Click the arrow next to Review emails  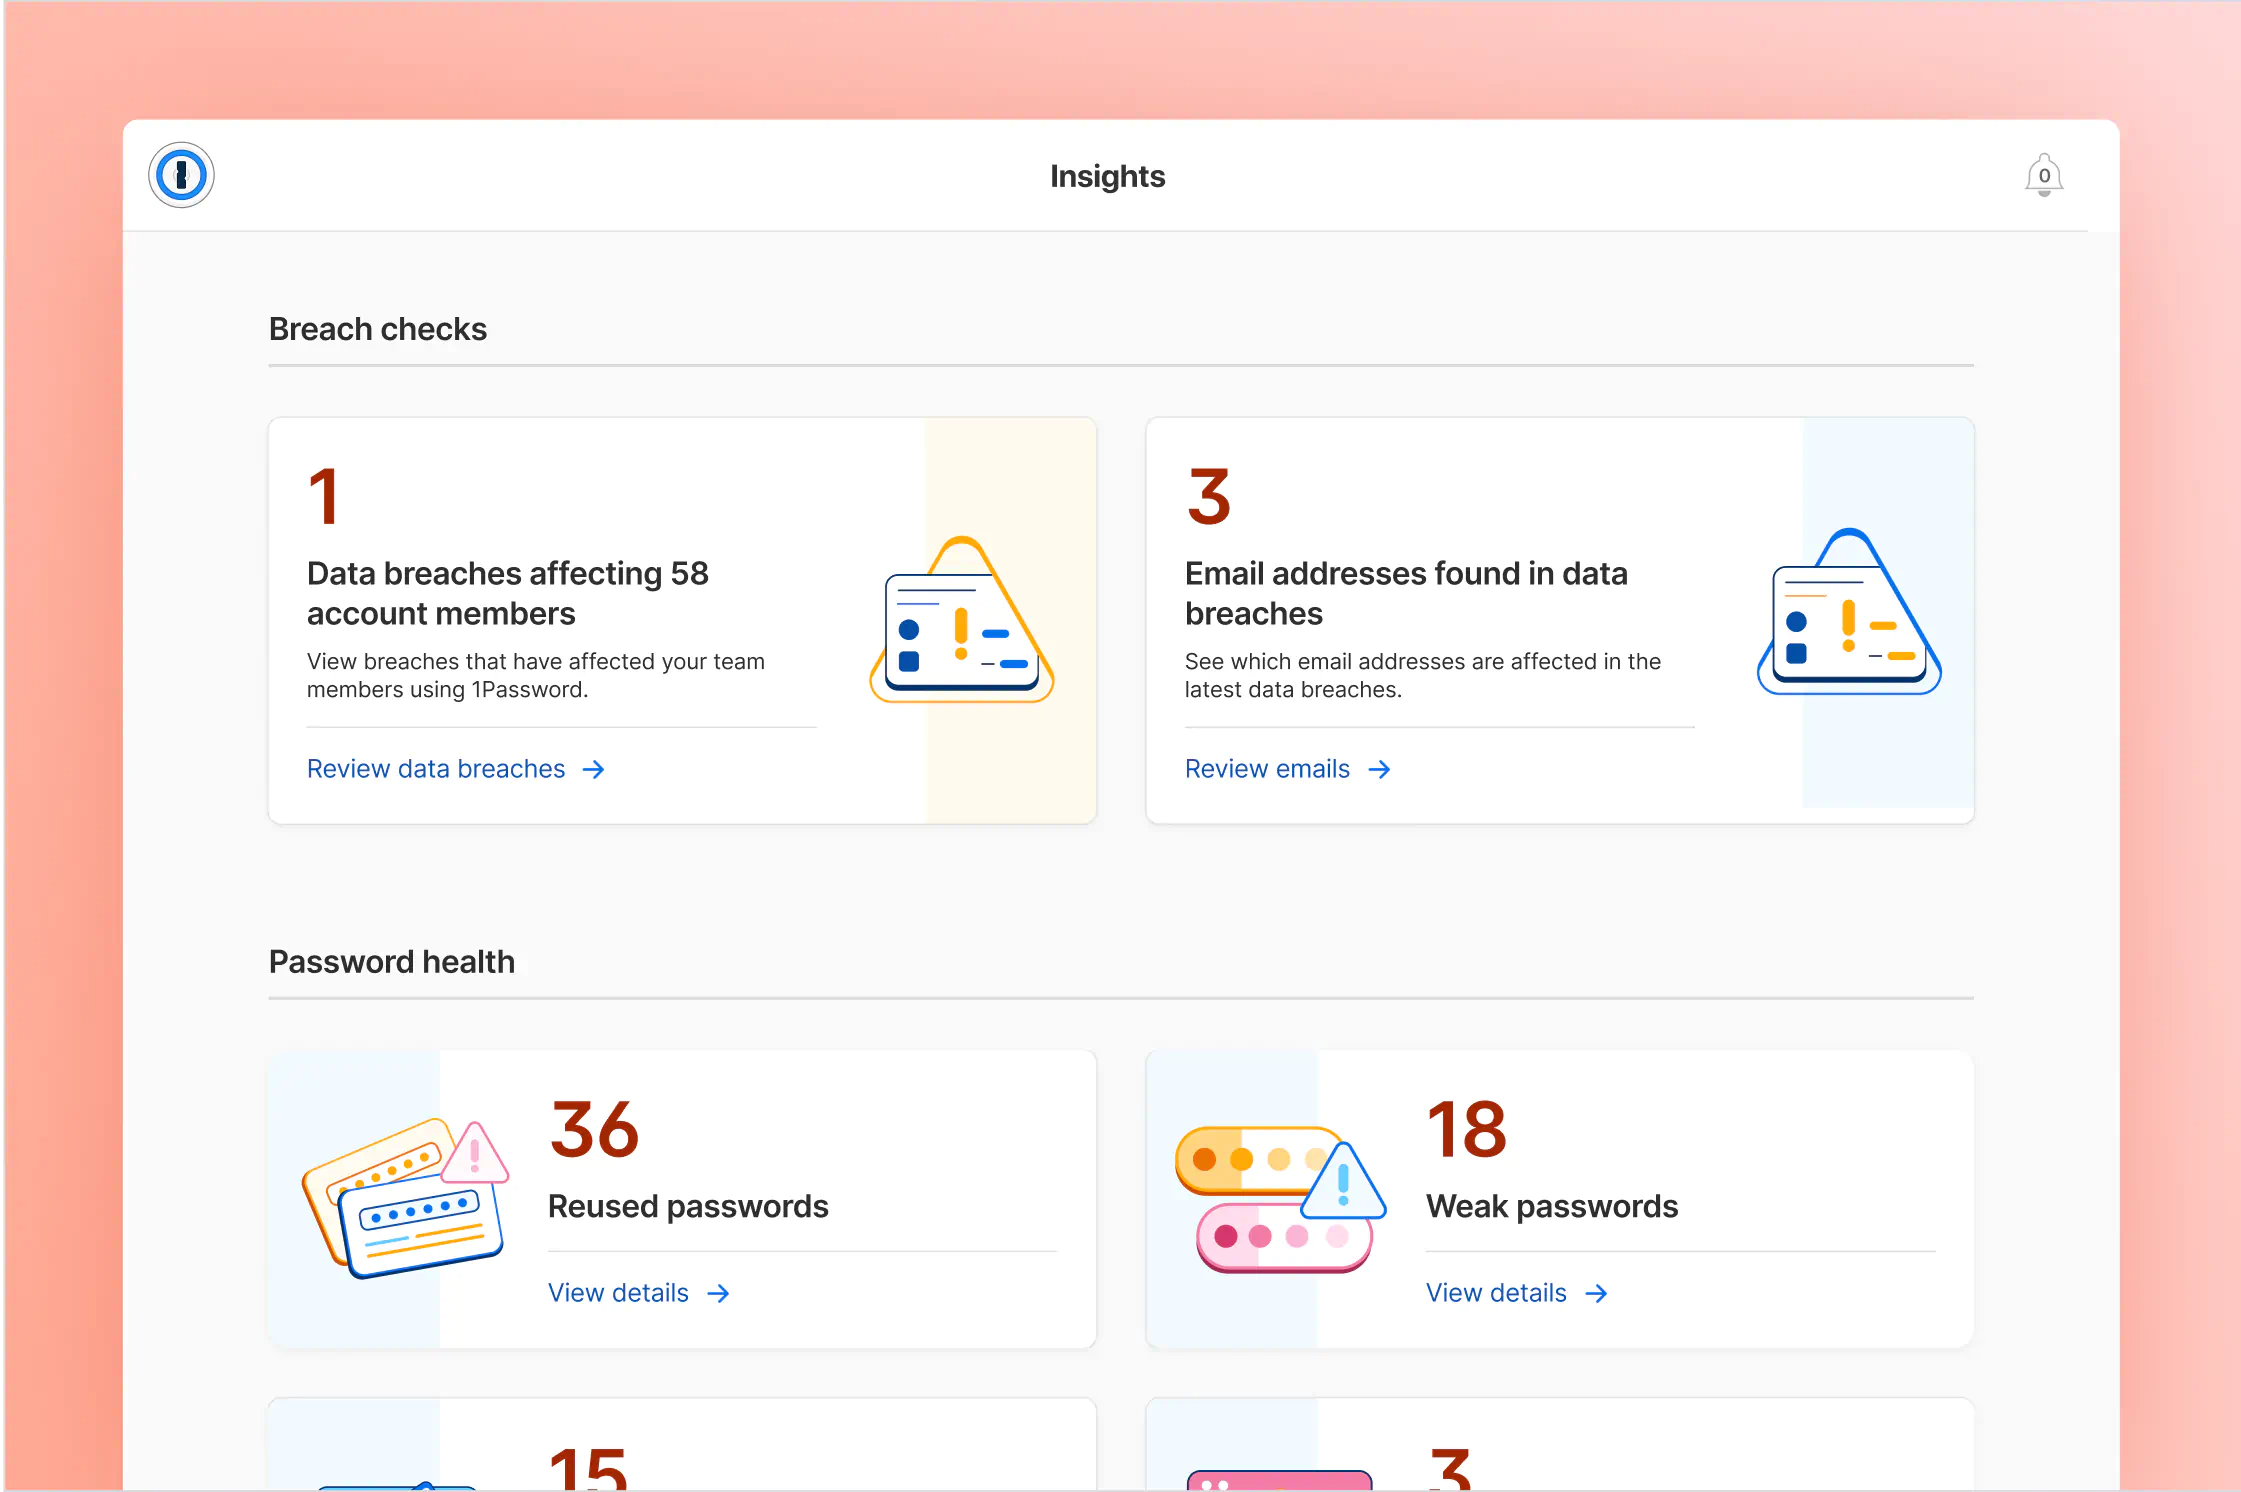point(1379,769)
